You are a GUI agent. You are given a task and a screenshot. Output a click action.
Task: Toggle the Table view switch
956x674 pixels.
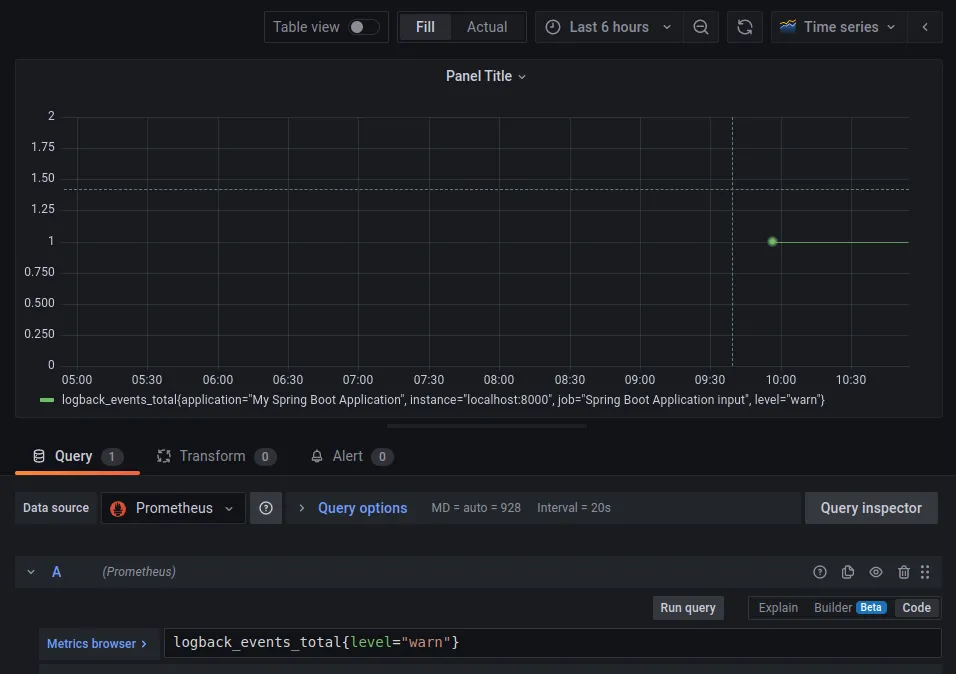click(363, 27)
